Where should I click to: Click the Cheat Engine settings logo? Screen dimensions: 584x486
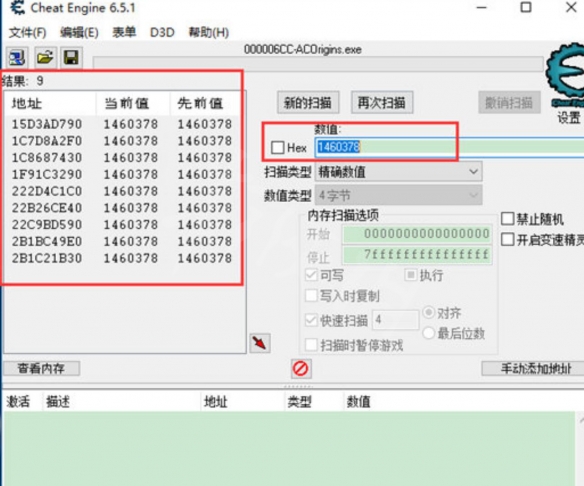pyautogui.click(x=565, y=74)
